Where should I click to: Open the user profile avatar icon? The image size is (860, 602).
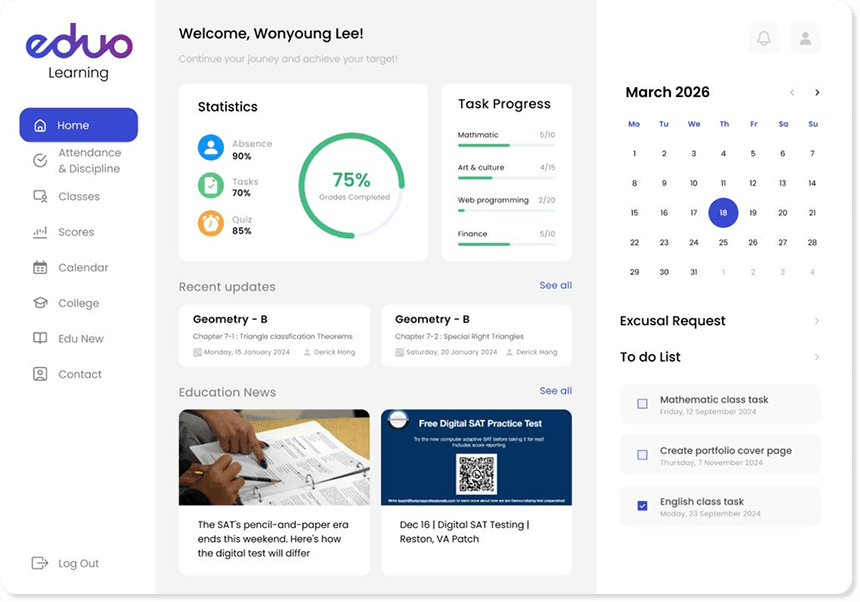pos(805,38)
